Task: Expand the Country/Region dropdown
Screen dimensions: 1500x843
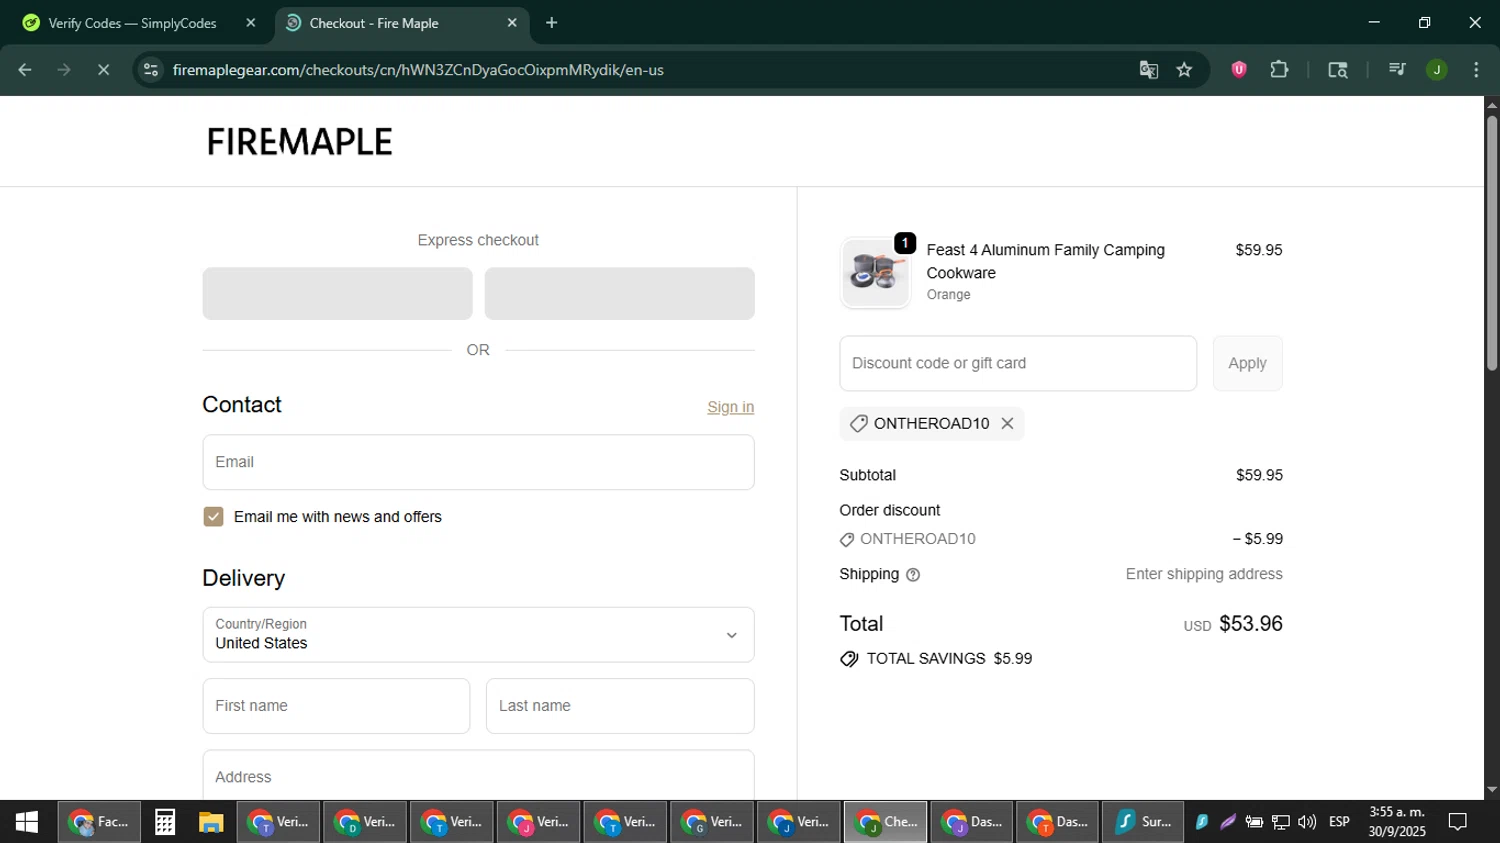Action: pos(478,635)
